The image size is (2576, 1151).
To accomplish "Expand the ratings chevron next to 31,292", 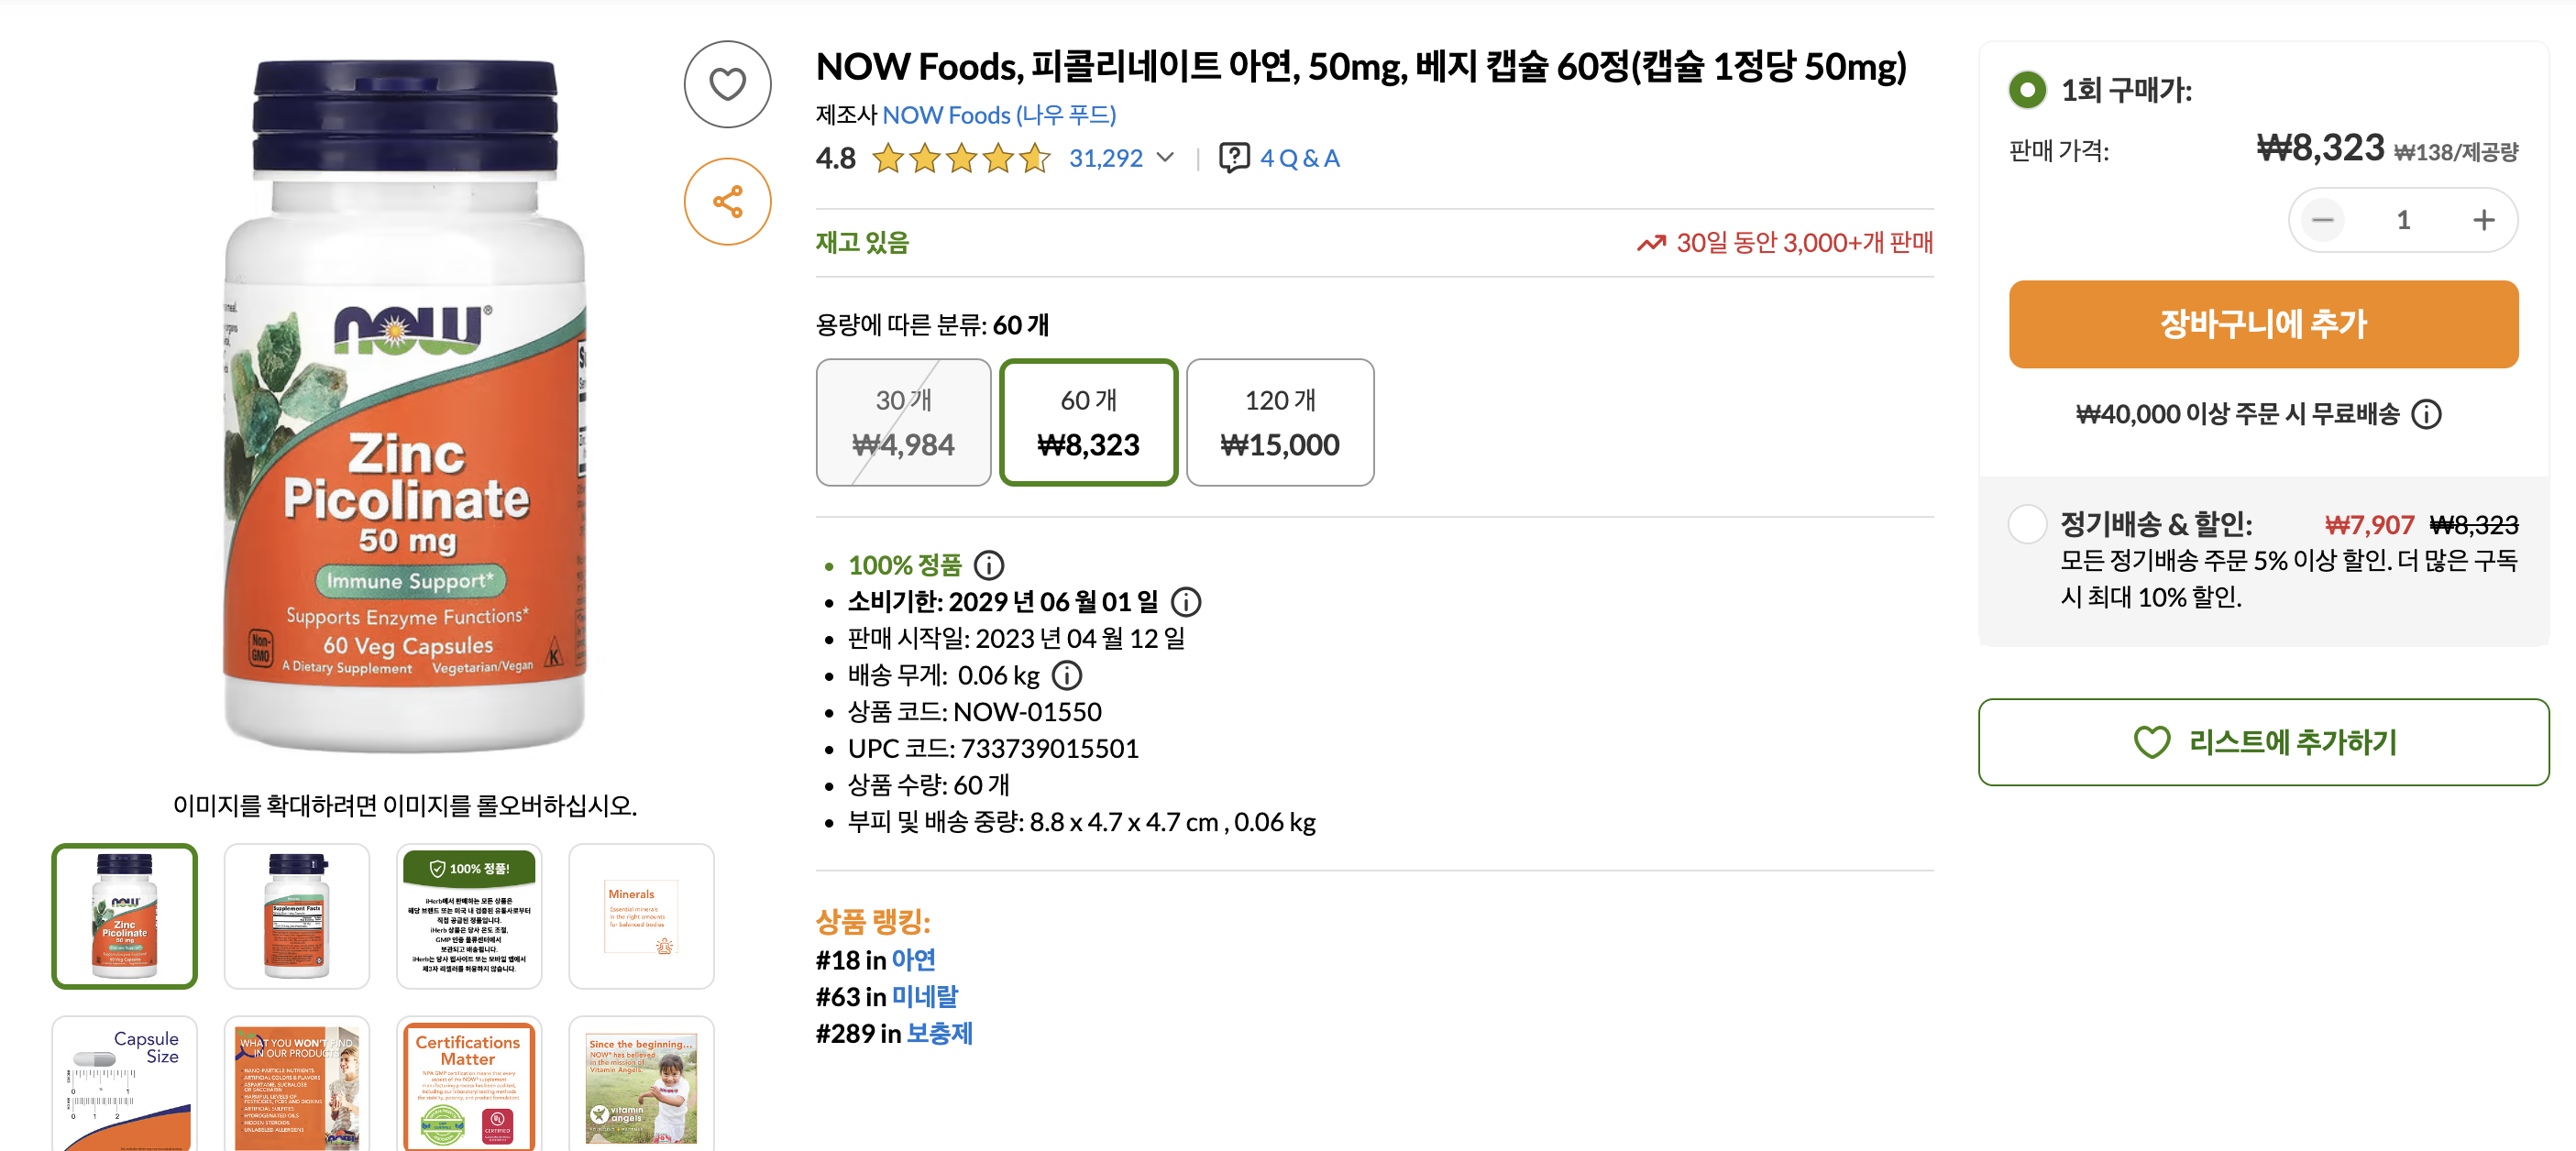I will tap(1165, 158).
